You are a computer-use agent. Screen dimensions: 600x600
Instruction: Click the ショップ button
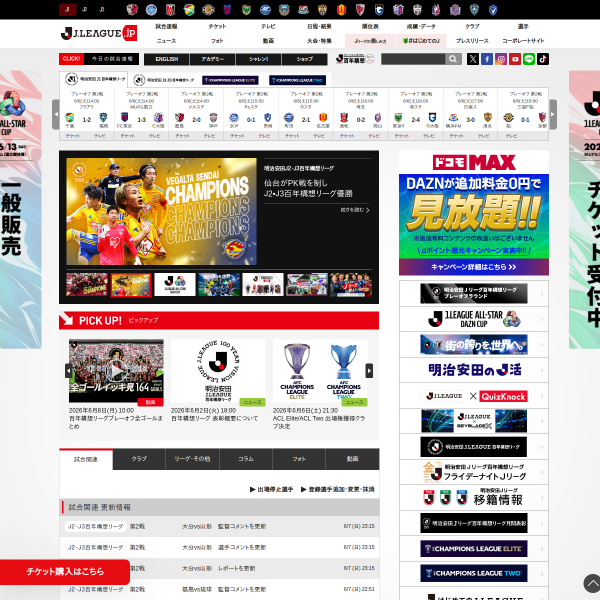pyautogui.click(x=305, y=59)
